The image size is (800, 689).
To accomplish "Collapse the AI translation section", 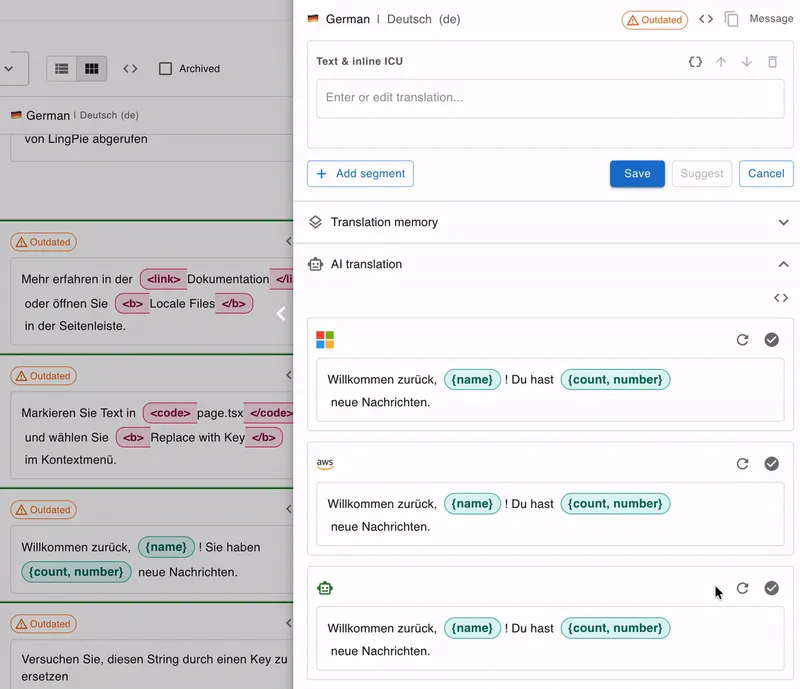I will pyautogui.click(x=783, y=264).
